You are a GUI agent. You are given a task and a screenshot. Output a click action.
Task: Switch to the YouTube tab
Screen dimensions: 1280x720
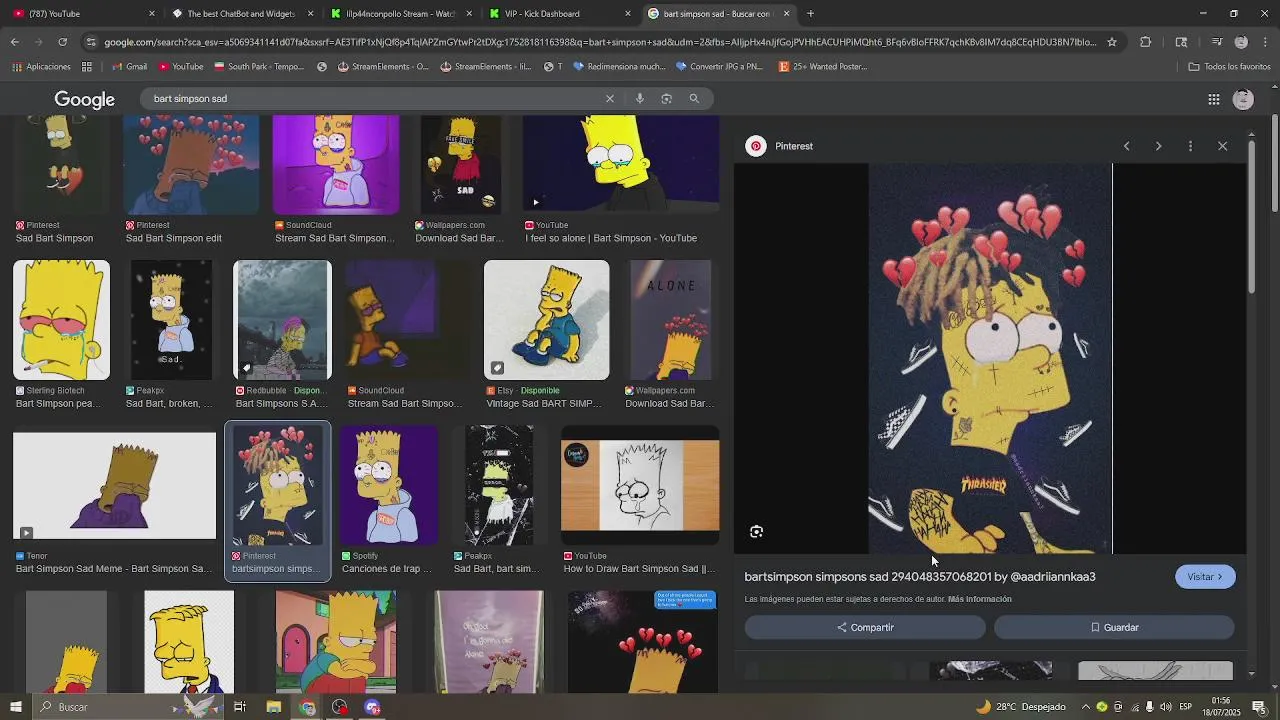click(80, 13)
